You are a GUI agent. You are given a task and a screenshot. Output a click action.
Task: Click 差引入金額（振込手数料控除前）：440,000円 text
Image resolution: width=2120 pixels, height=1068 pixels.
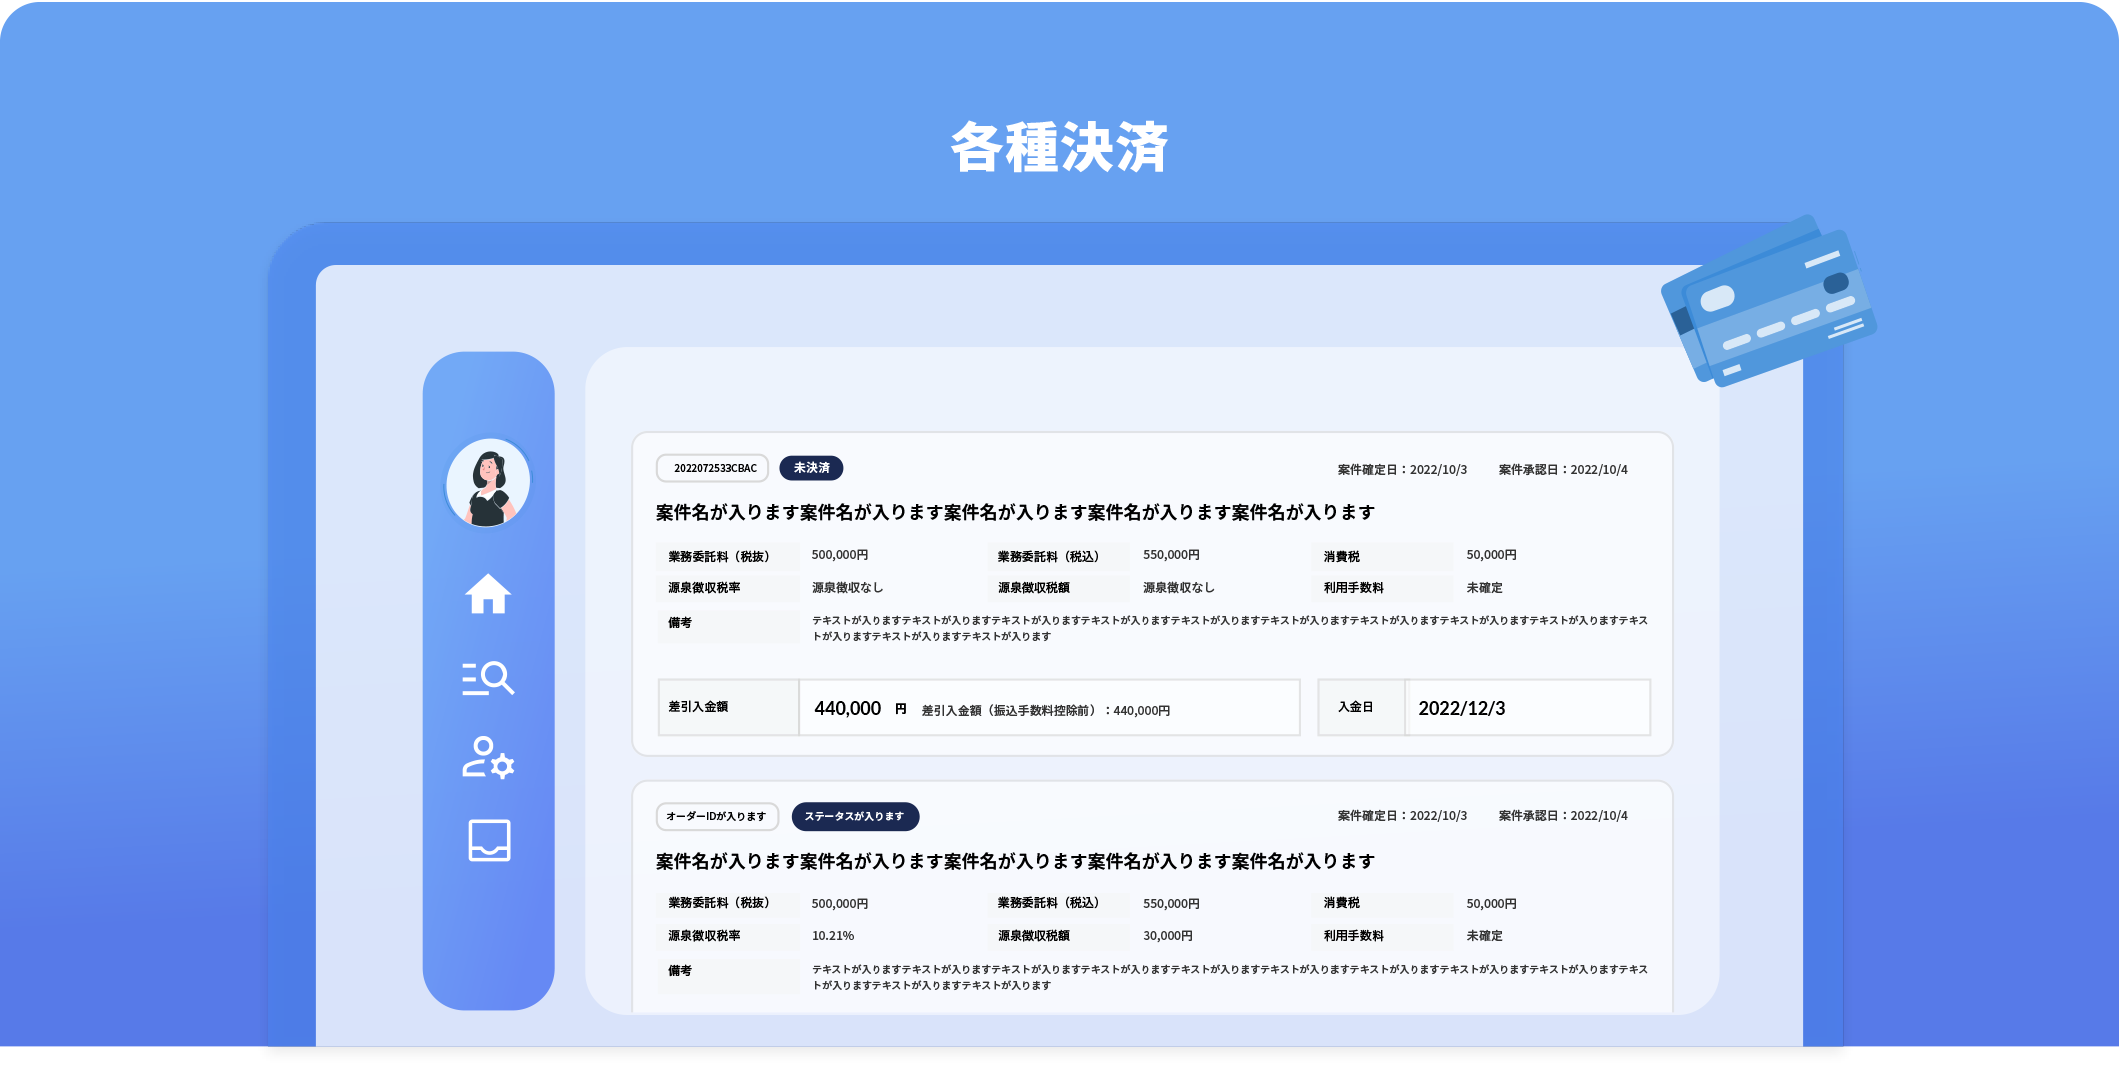(1046, 710)
